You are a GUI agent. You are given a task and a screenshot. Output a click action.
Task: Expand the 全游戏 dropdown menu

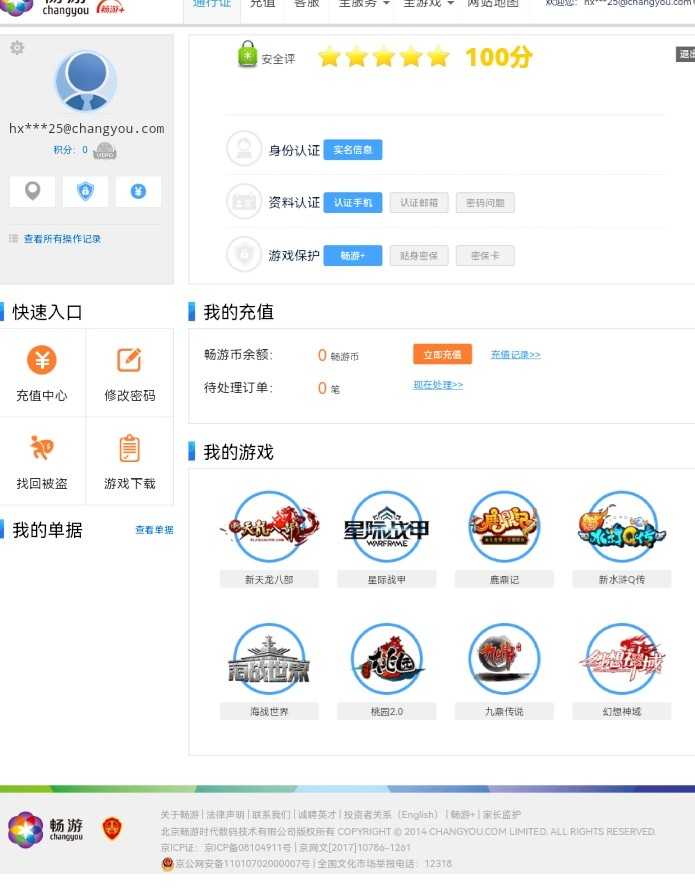pyautogui.click(x=428, y=4)
